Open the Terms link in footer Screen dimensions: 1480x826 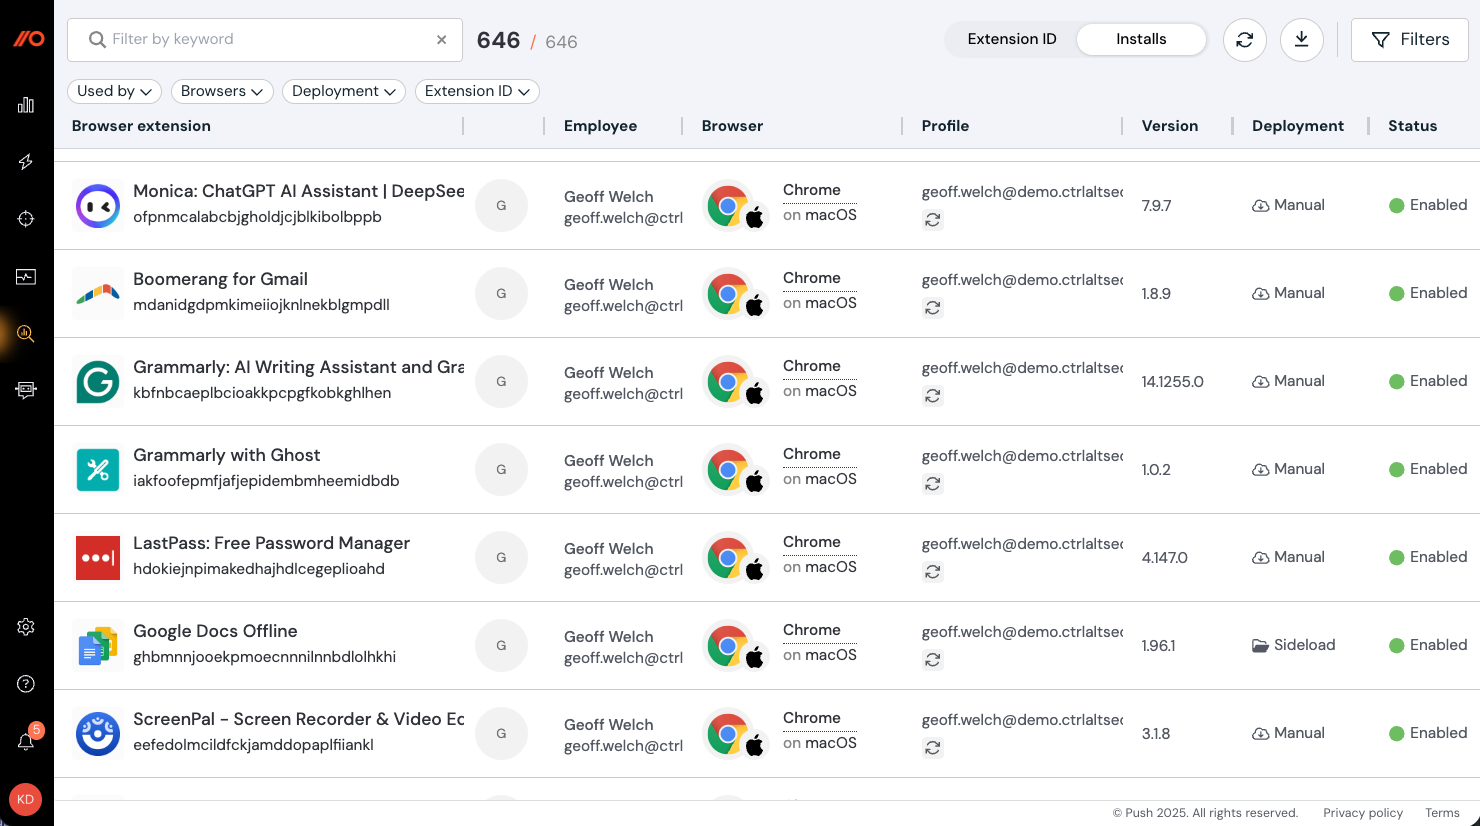pyautogui.click(x=1442, y=813)
